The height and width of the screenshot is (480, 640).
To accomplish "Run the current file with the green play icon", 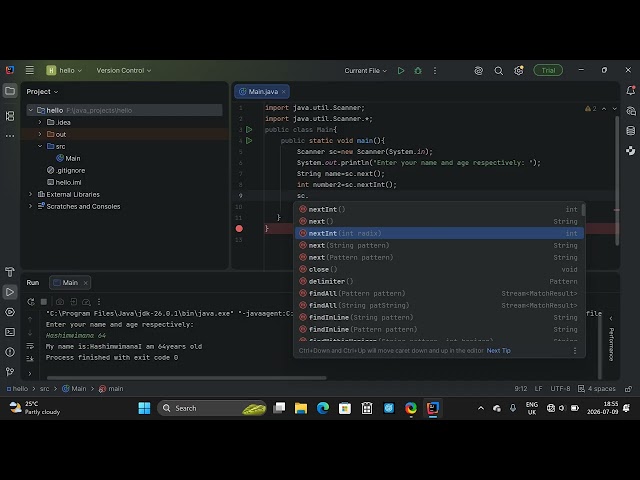I will (x=401, y=71).
